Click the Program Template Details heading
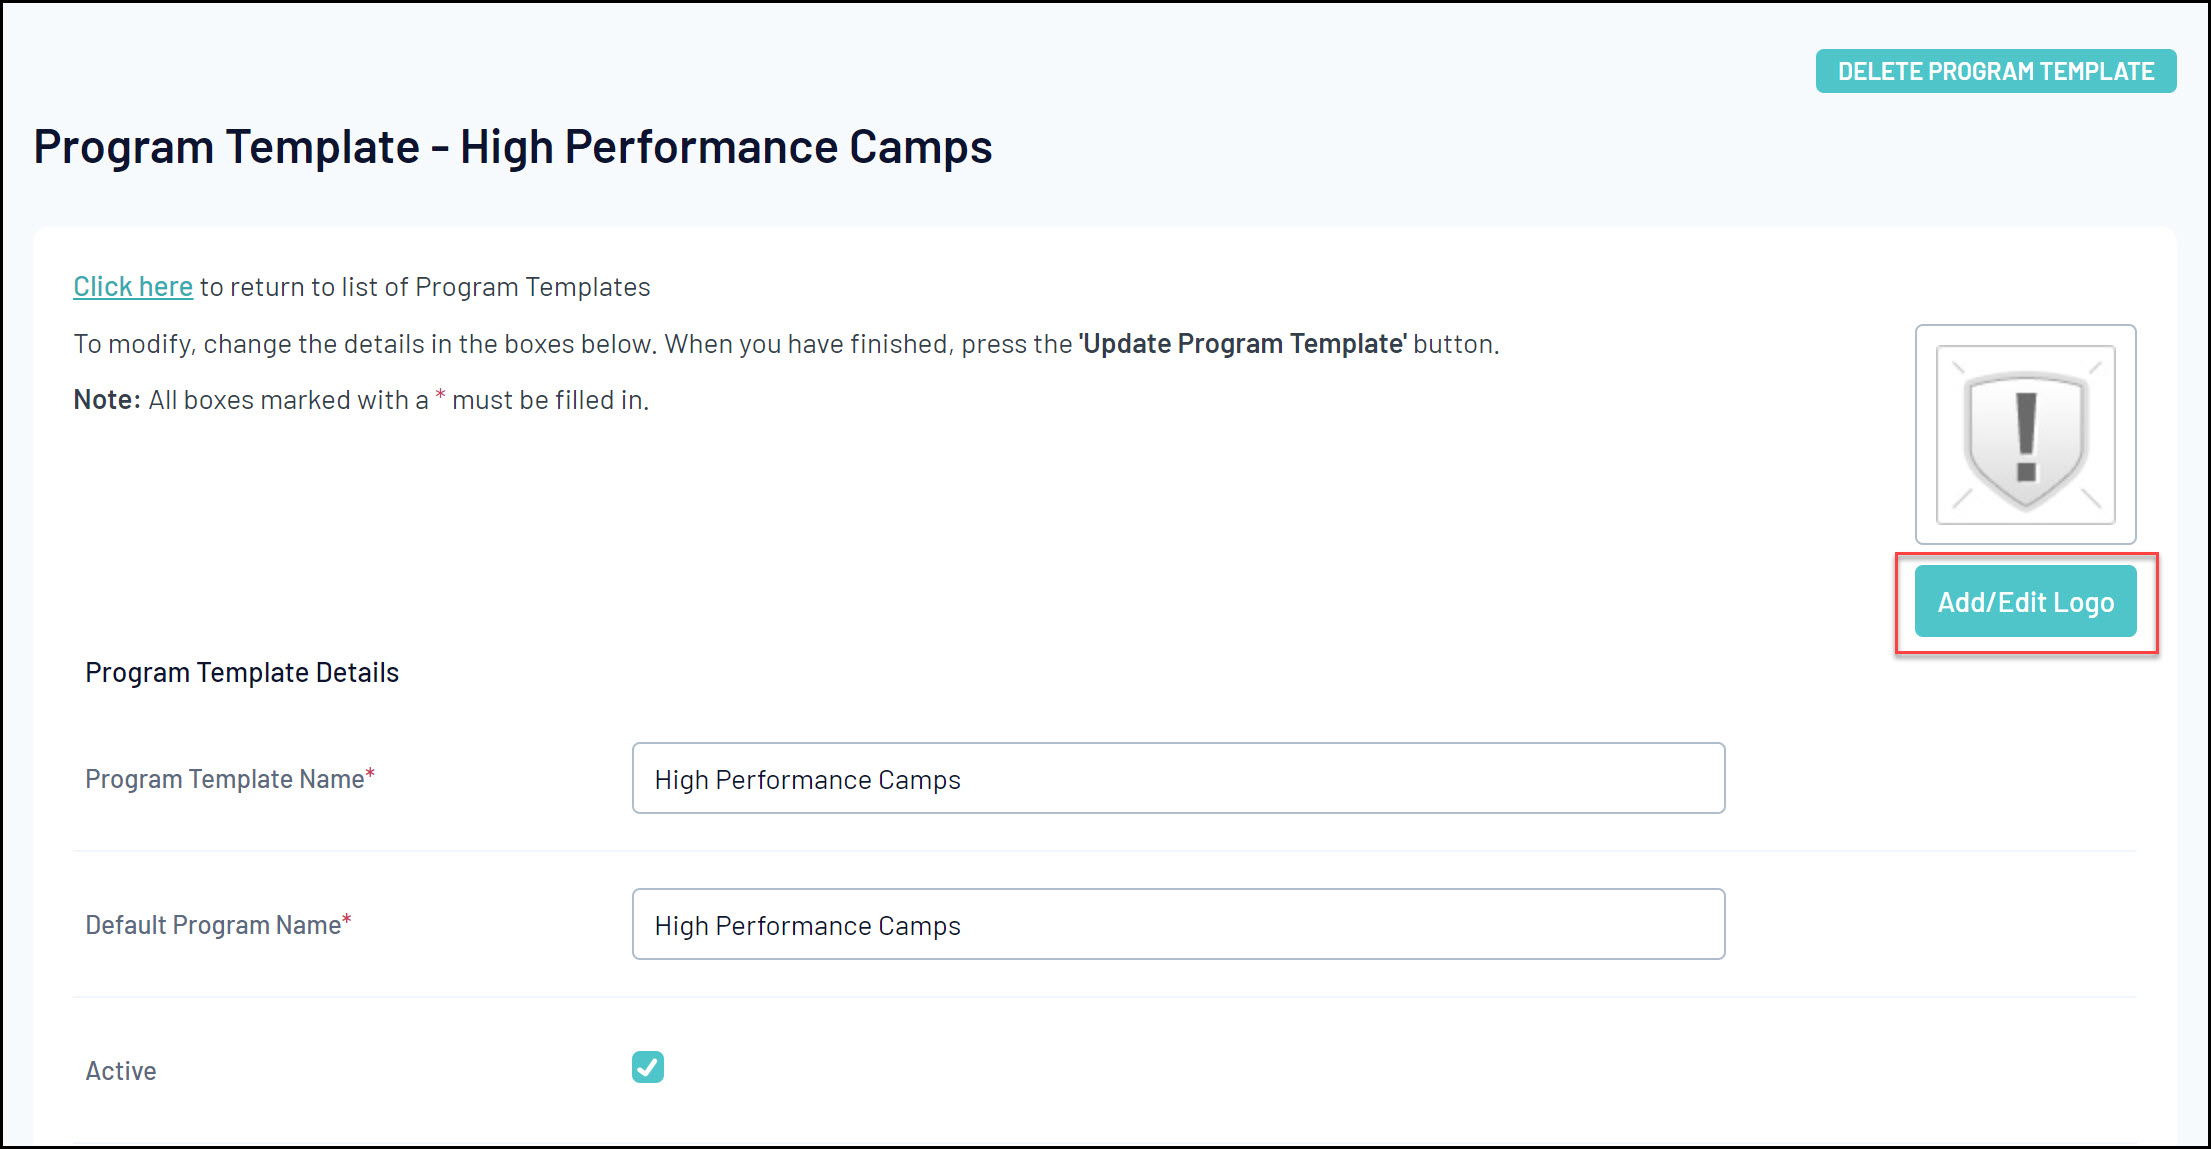Image resolution: width=2211 pixels, height=1149 pixels. (x=242, y=673)
